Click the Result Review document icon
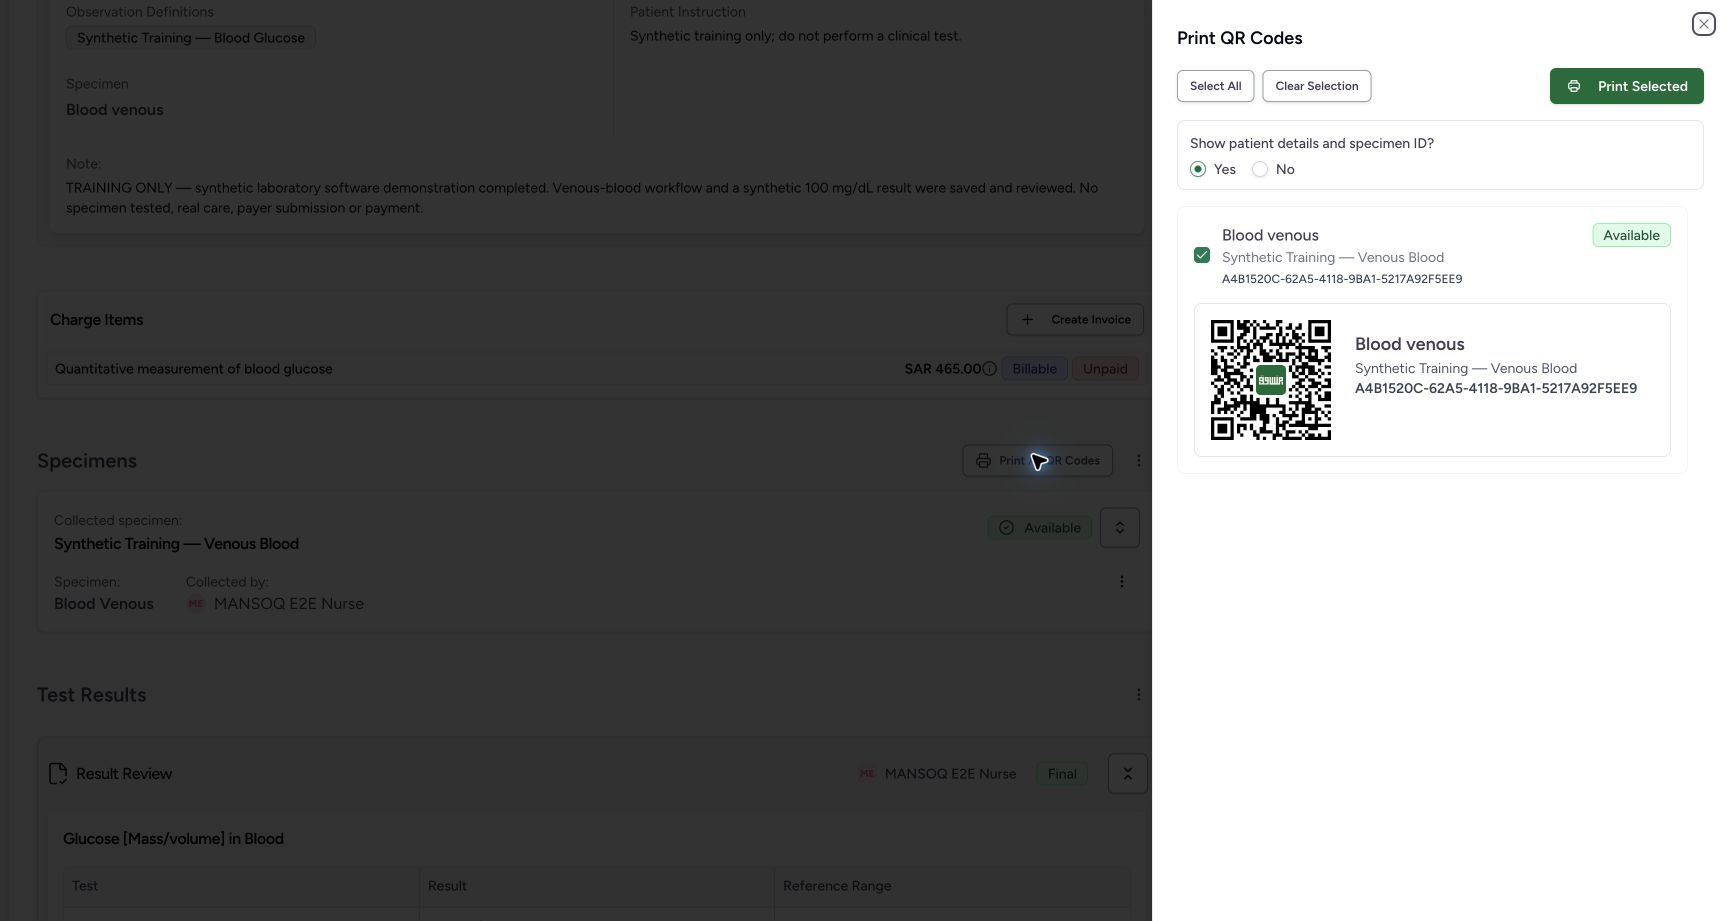This screenshot has width=1728, height=921. tap(58, 774)
